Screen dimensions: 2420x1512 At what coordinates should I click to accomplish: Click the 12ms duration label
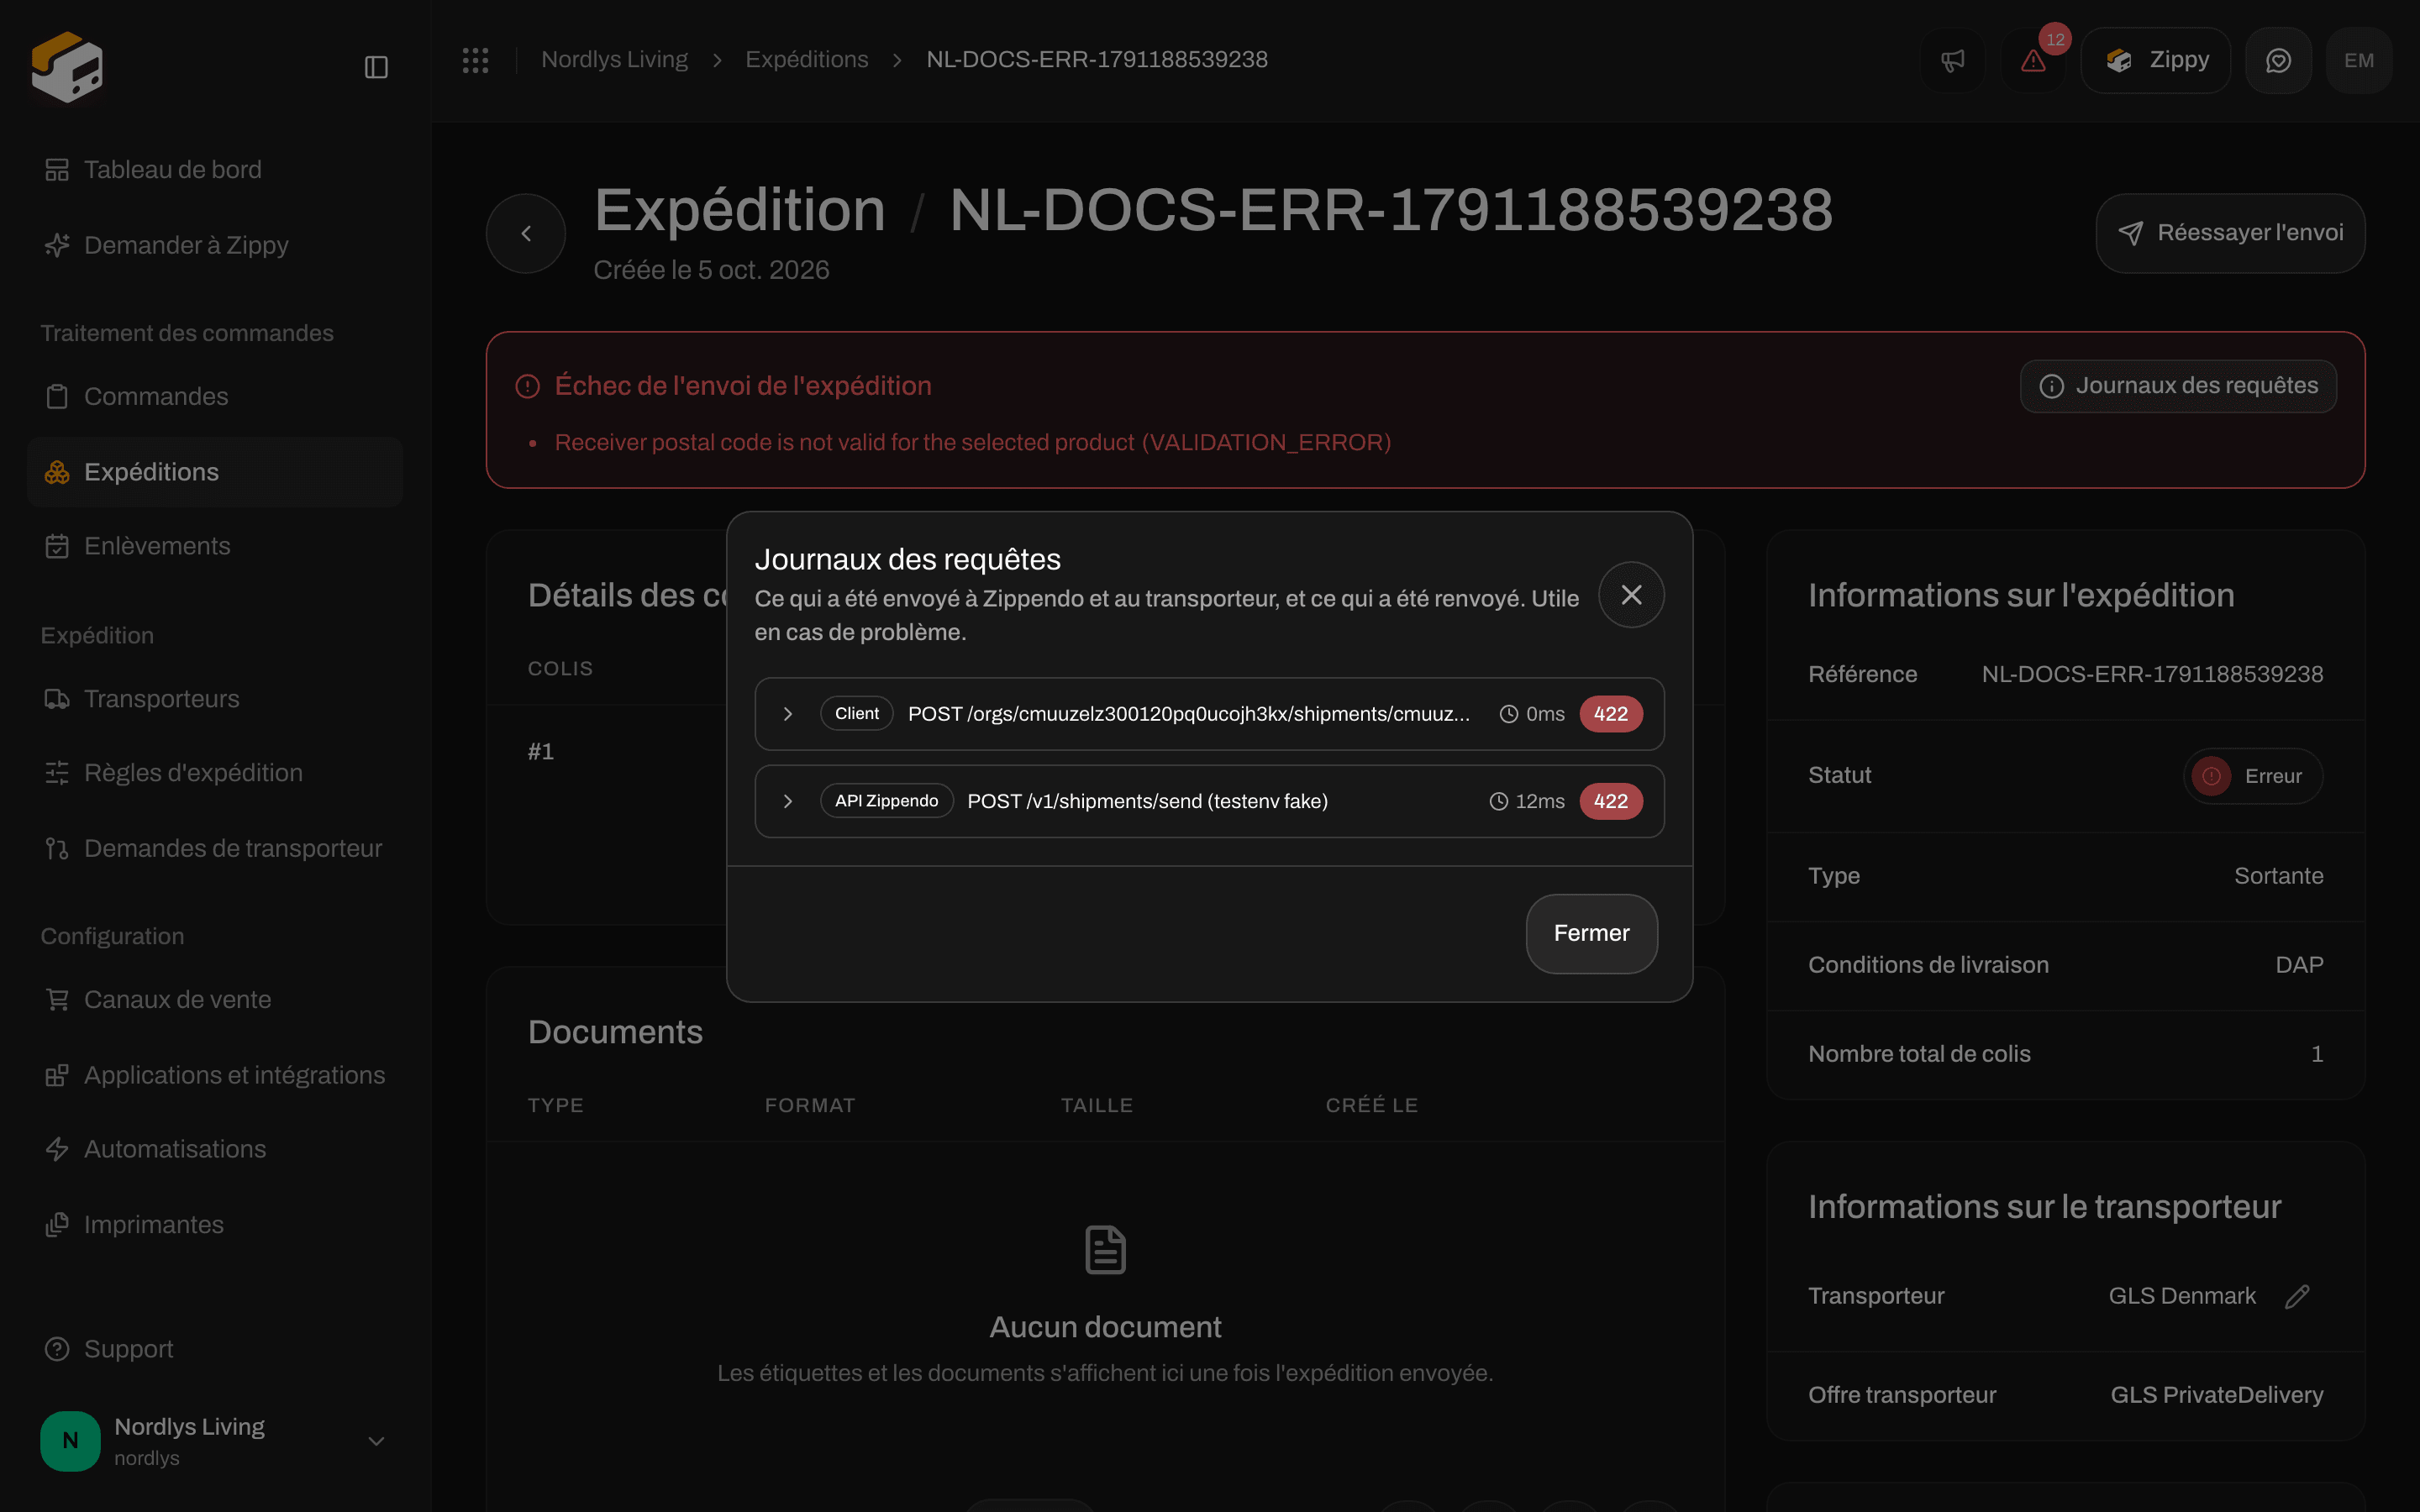coord(1527,801)
